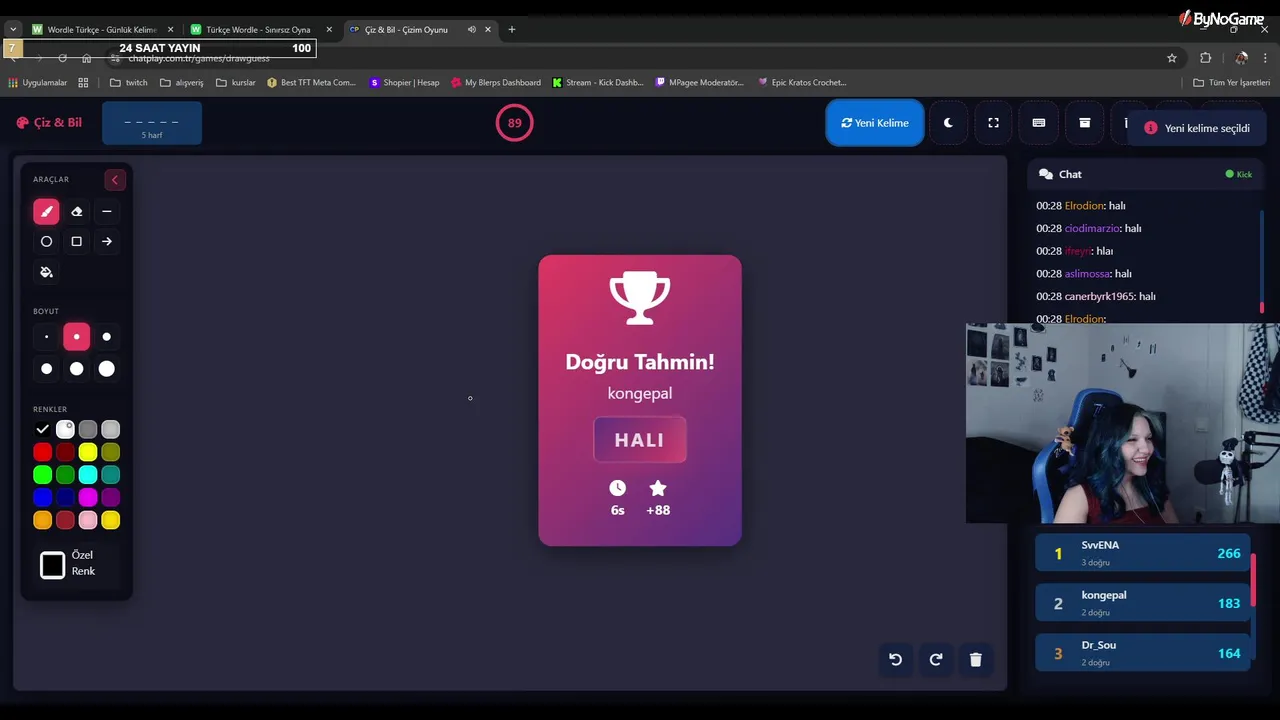Pick the orange color swatch
Screen dimensions: 1280x720
(42, 520)
